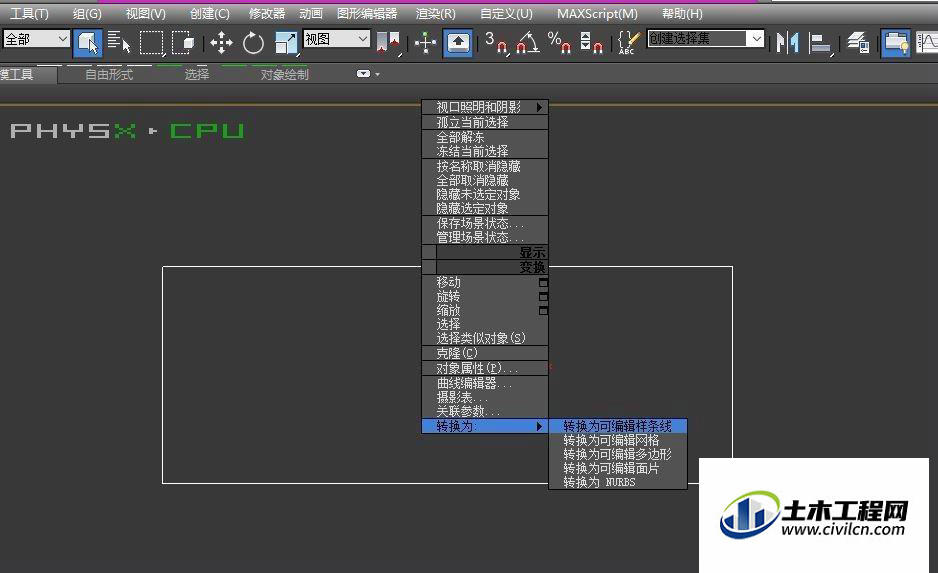The width and height of the screenshot is (938, 573).
Task: Open Select by Name list tool
Action: [119, 42]
